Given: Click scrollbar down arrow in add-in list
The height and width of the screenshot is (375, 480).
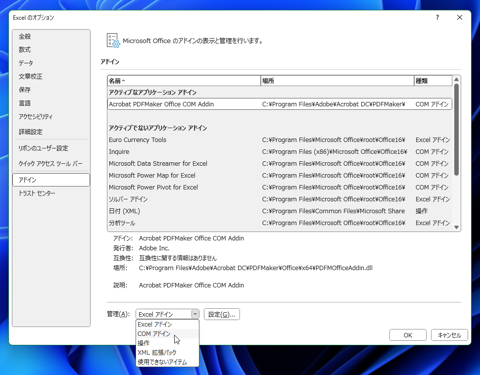Looking at the screenshot, I should coord(456,227).
